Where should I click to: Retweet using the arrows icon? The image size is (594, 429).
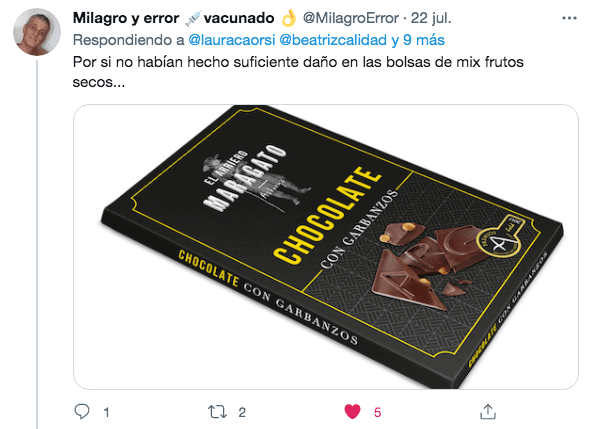coord(217,412)
